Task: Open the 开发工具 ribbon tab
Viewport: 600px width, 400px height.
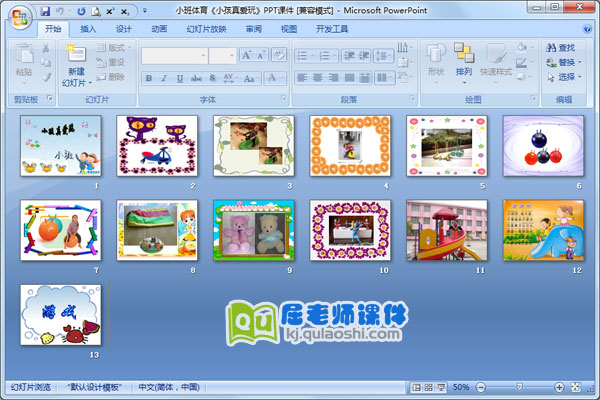Action: coord(332,29)
